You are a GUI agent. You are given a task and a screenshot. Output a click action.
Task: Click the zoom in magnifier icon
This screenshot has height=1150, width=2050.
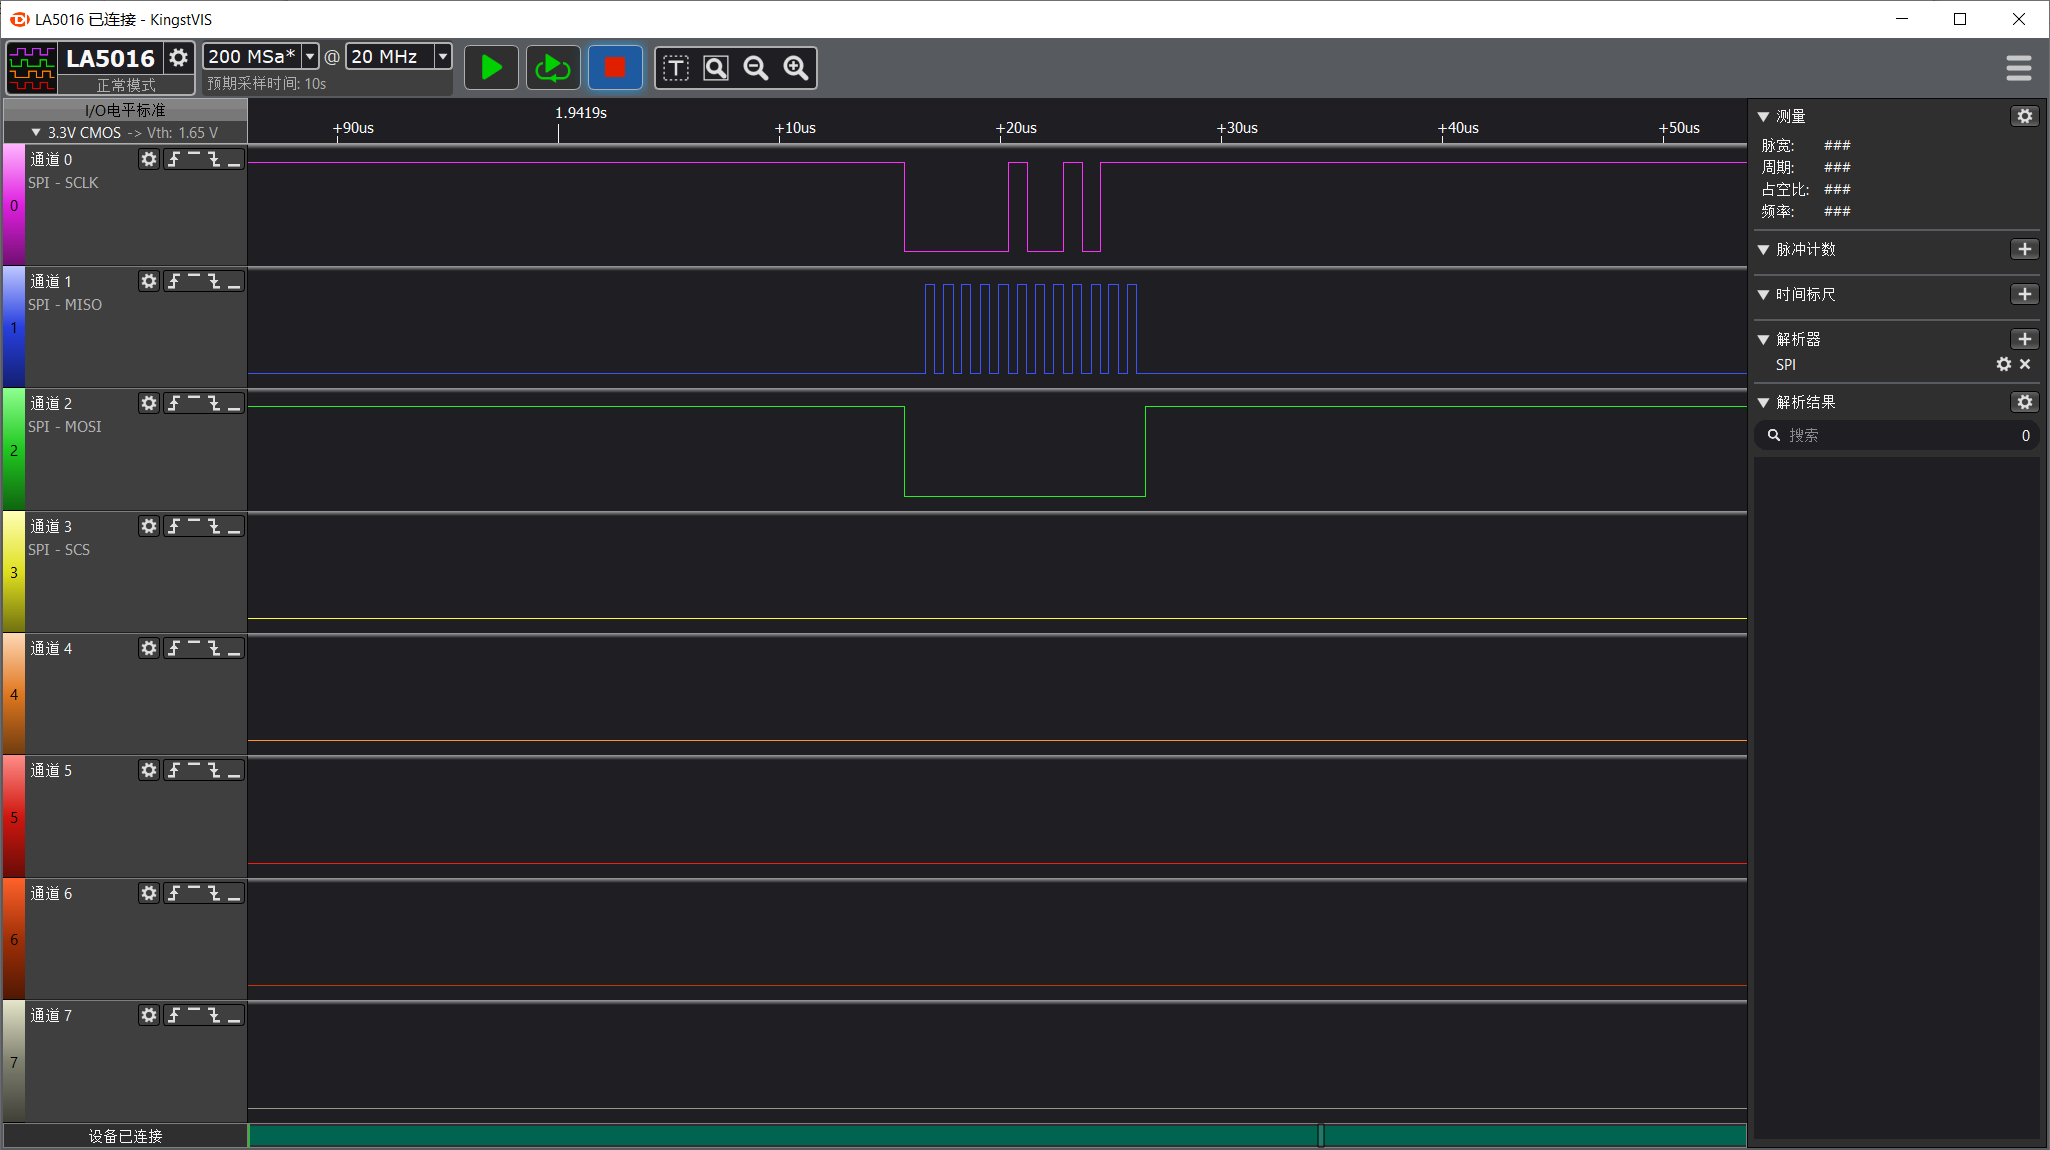[796, 68]
